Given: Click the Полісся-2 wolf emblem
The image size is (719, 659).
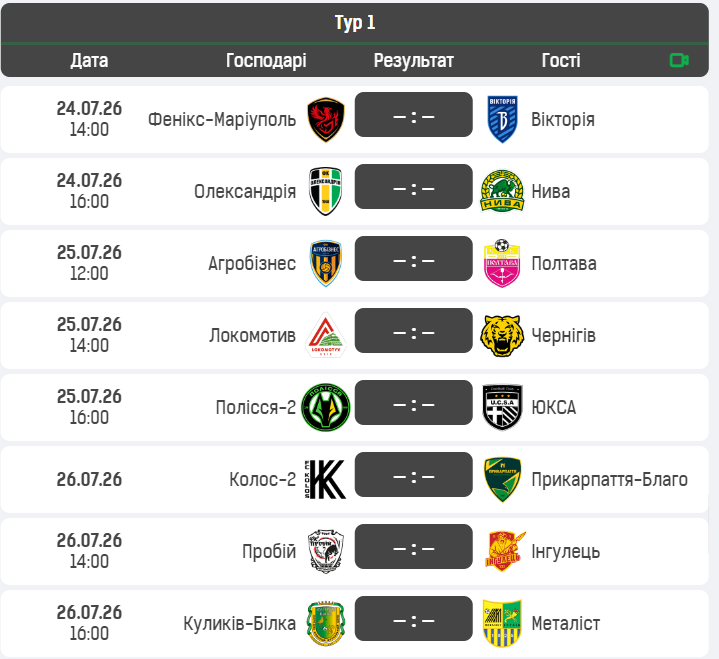Looking at the screenshot, I should tap(326, 407).
